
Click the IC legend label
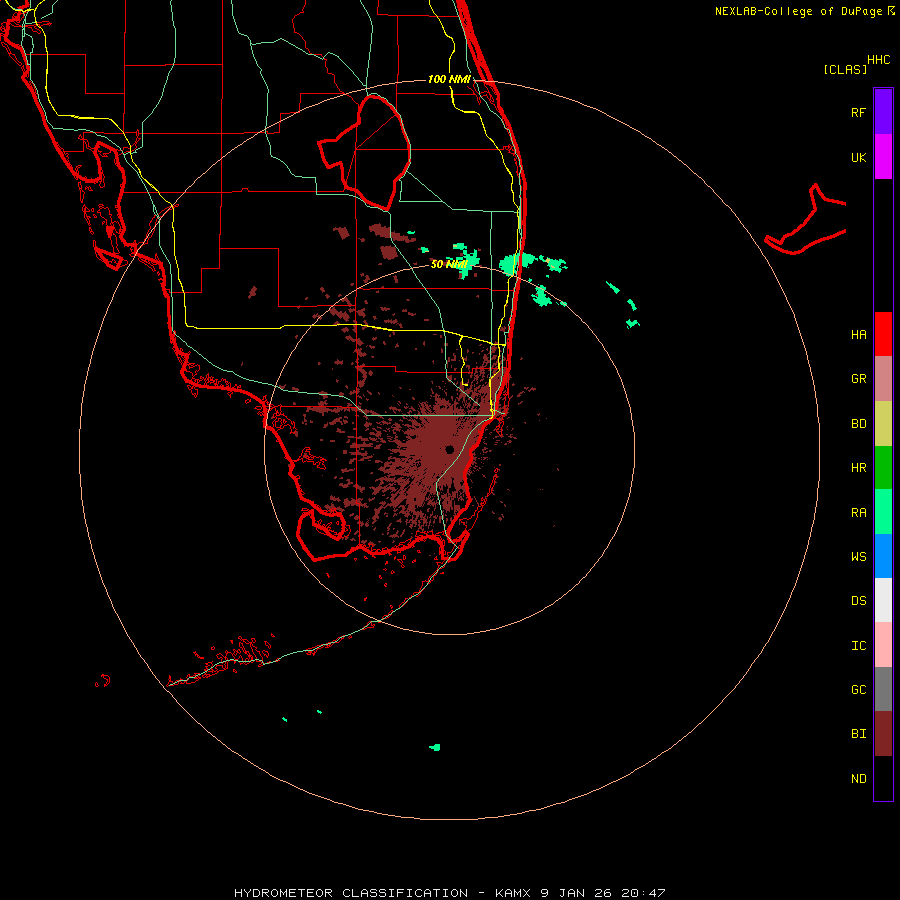858,646
